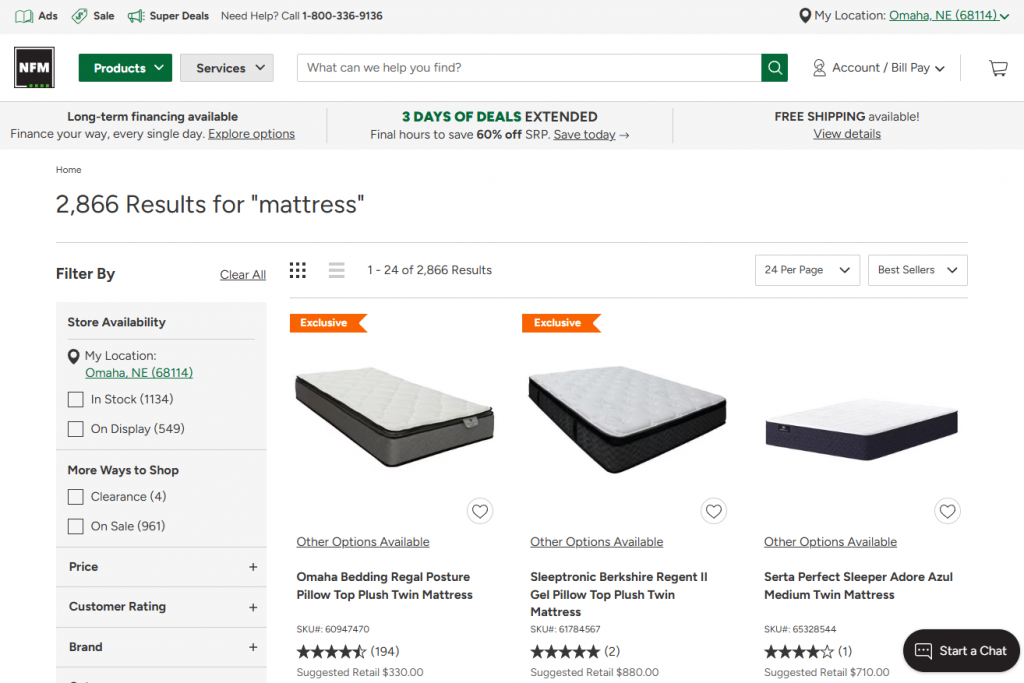Open the 24 Per Page dropdown
Screen dimensions: 1024x683
[807, 270]
